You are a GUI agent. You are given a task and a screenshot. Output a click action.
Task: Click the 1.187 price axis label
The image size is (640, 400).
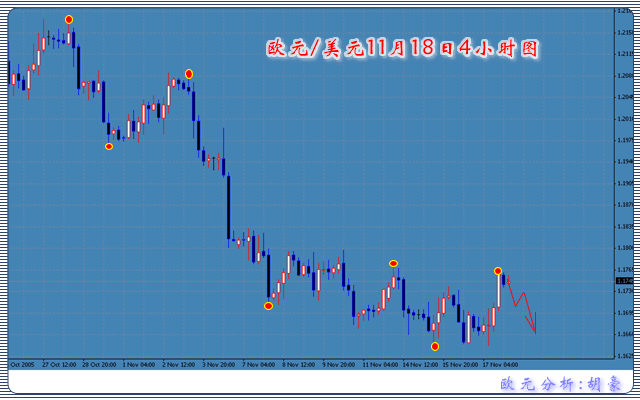625,205
